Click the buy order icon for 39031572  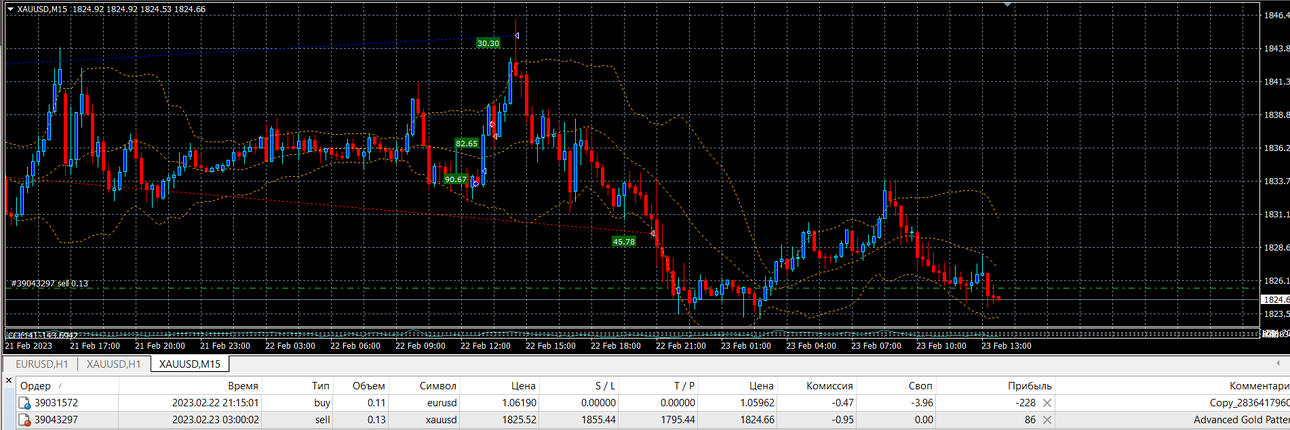[25, 403]
